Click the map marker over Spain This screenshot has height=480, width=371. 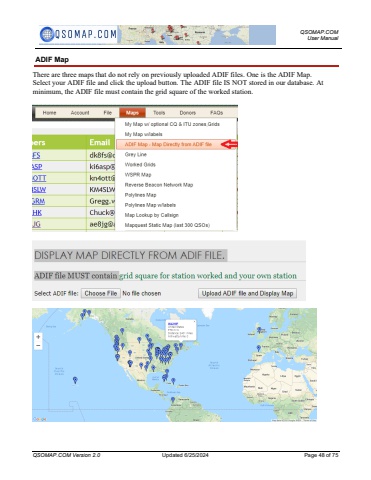[x=259, y=348]
